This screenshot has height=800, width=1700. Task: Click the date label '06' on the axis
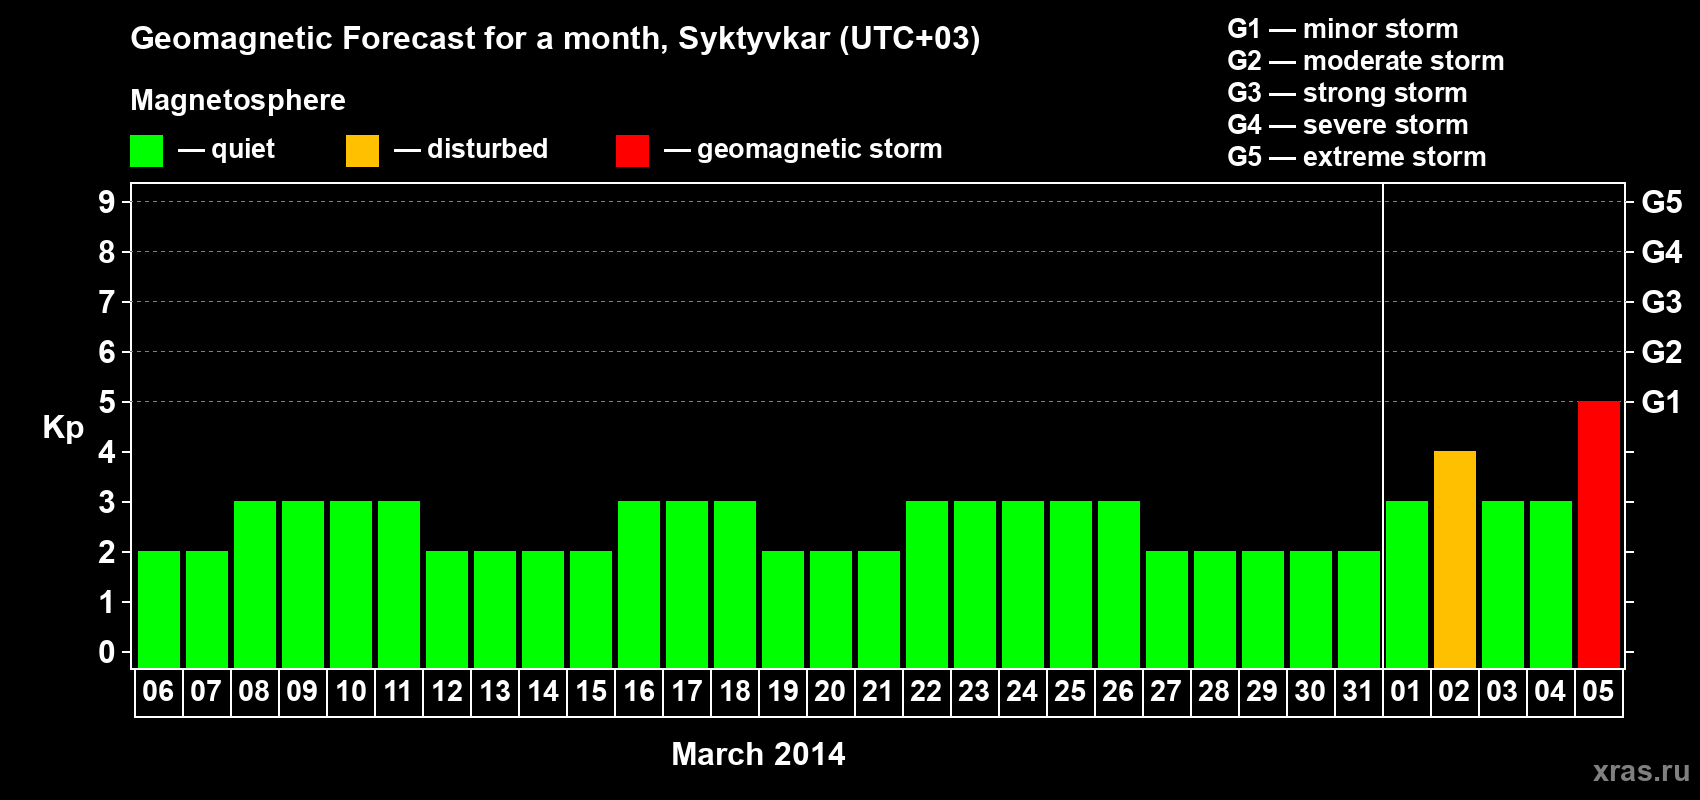(158, 692)
